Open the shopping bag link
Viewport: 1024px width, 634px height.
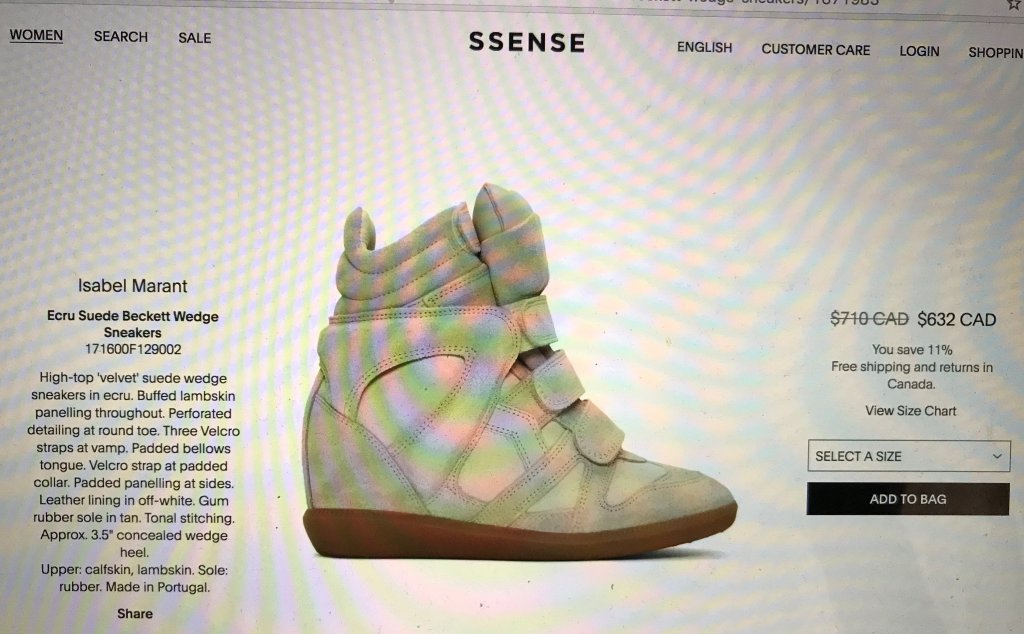click(x=996, y=52)
